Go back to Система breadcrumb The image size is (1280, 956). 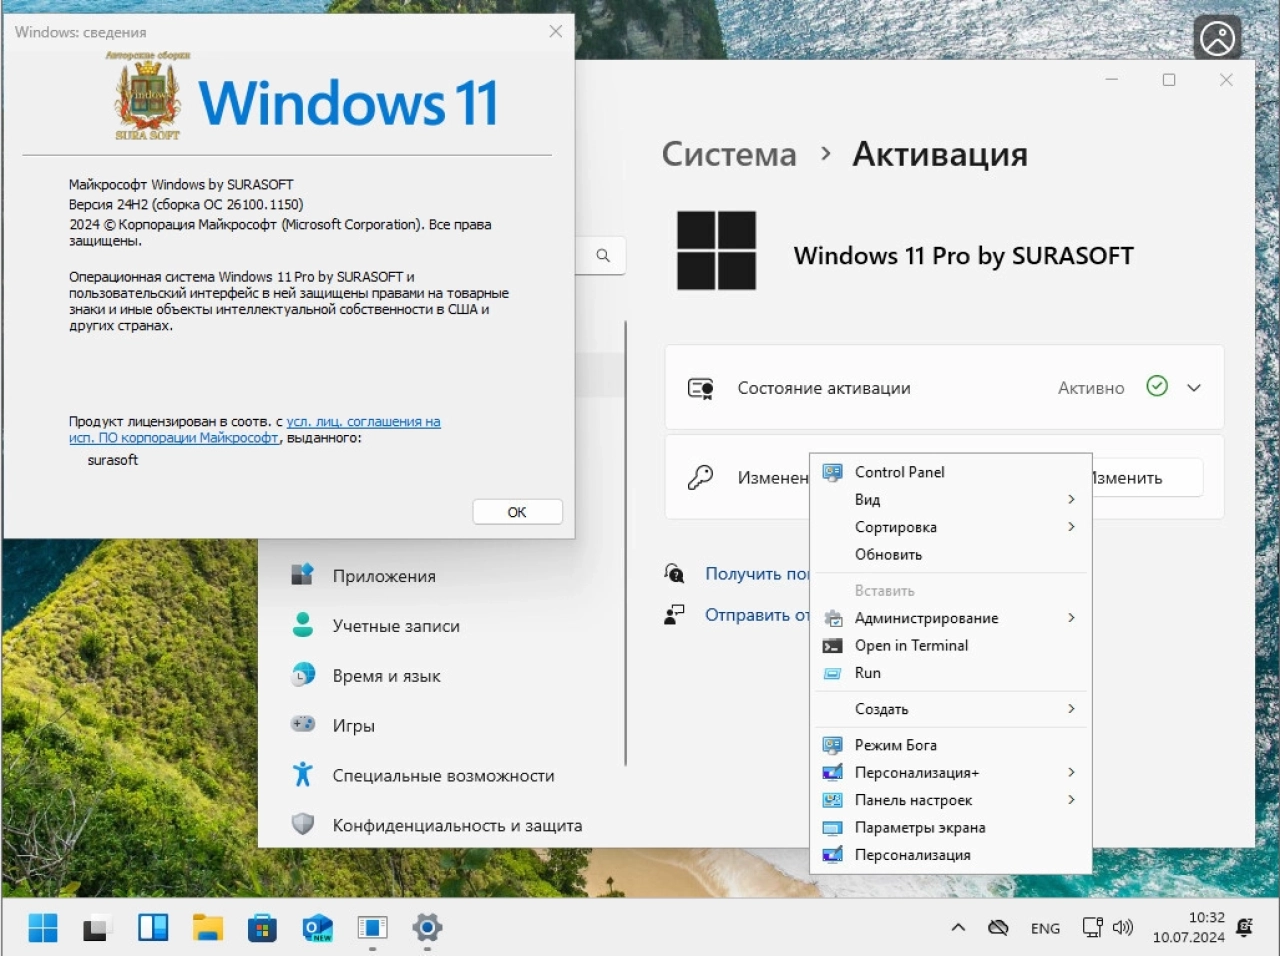729,154
